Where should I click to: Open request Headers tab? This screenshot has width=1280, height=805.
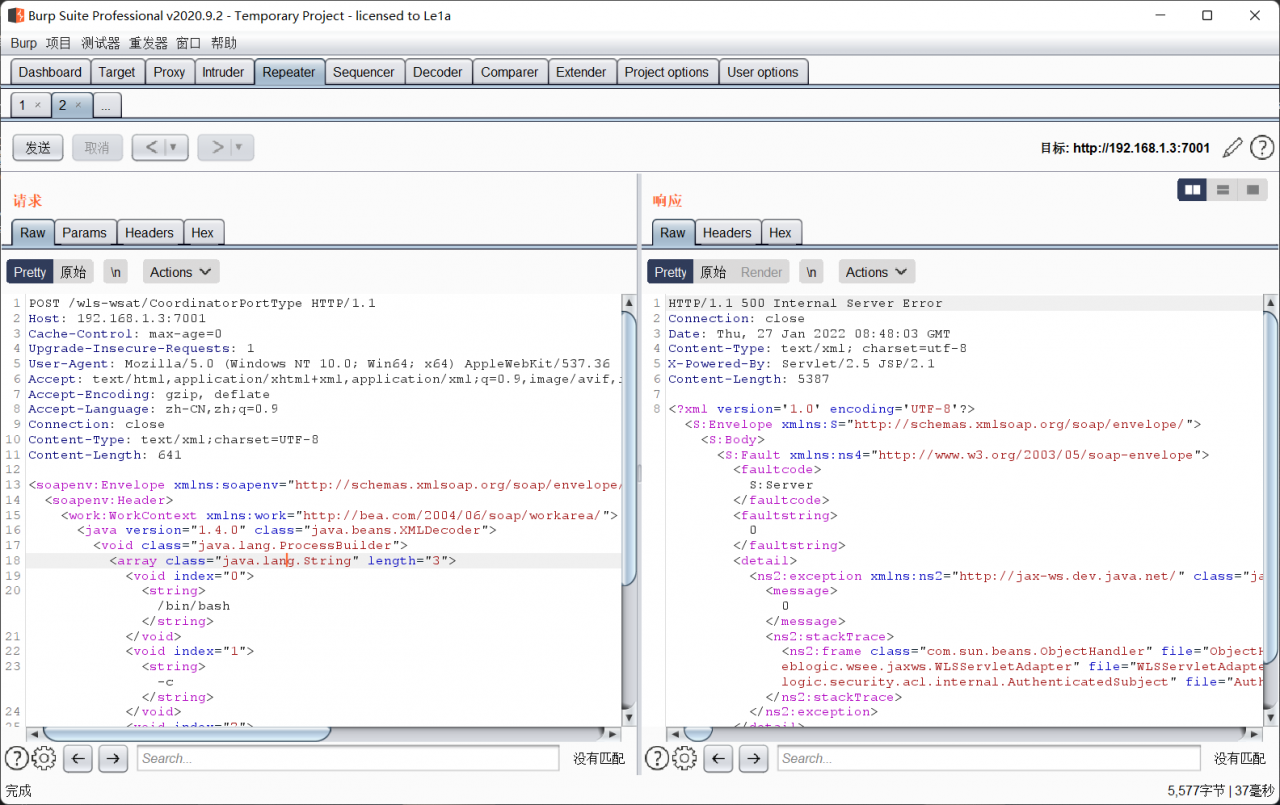149,232
